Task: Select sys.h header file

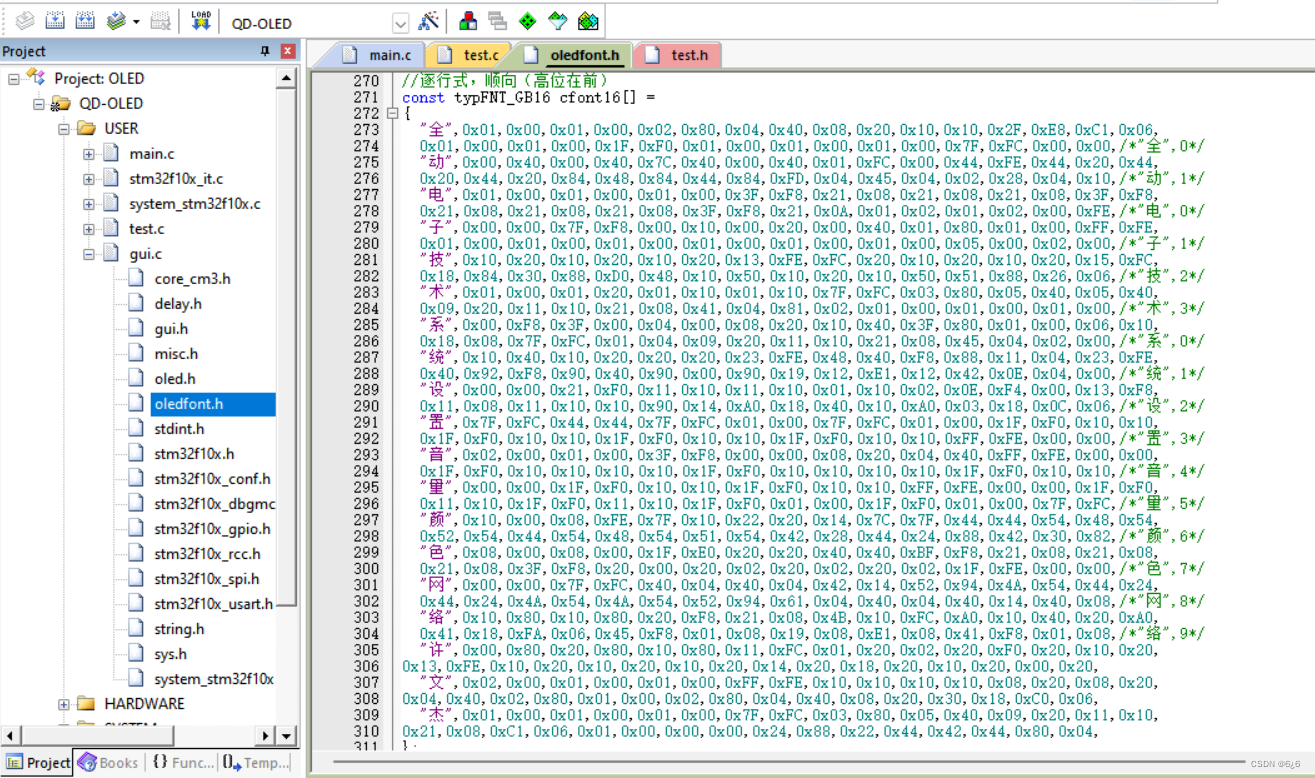Action: pyautogui.click(x=170, y=654)
